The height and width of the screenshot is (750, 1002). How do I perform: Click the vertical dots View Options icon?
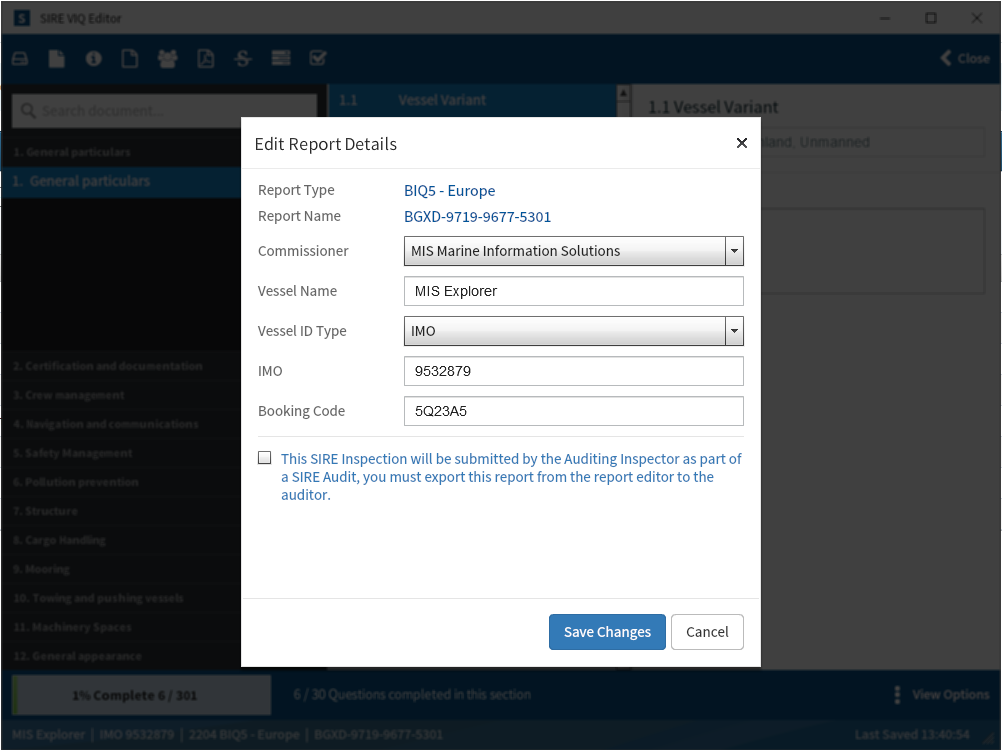(x=897, y=694)
